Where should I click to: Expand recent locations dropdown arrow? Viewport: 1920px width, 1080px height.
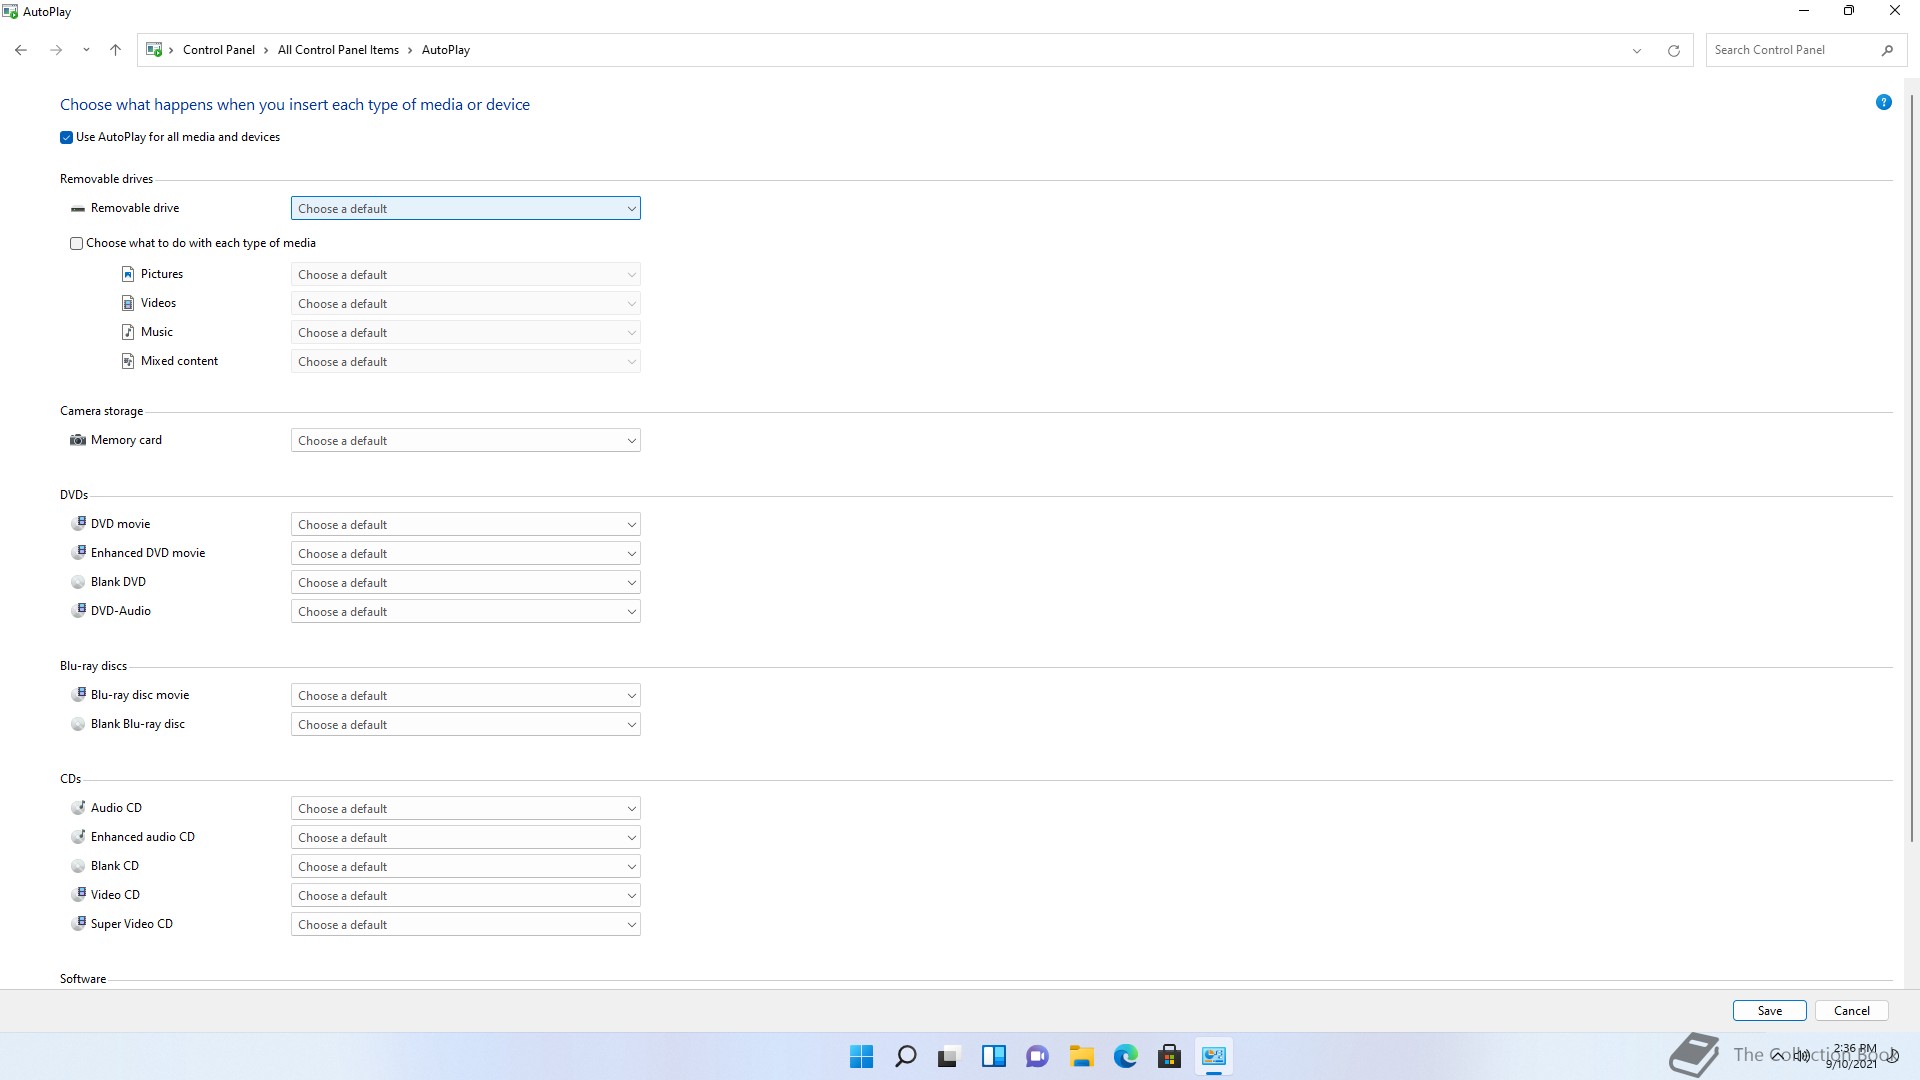(x=86, y=50)
